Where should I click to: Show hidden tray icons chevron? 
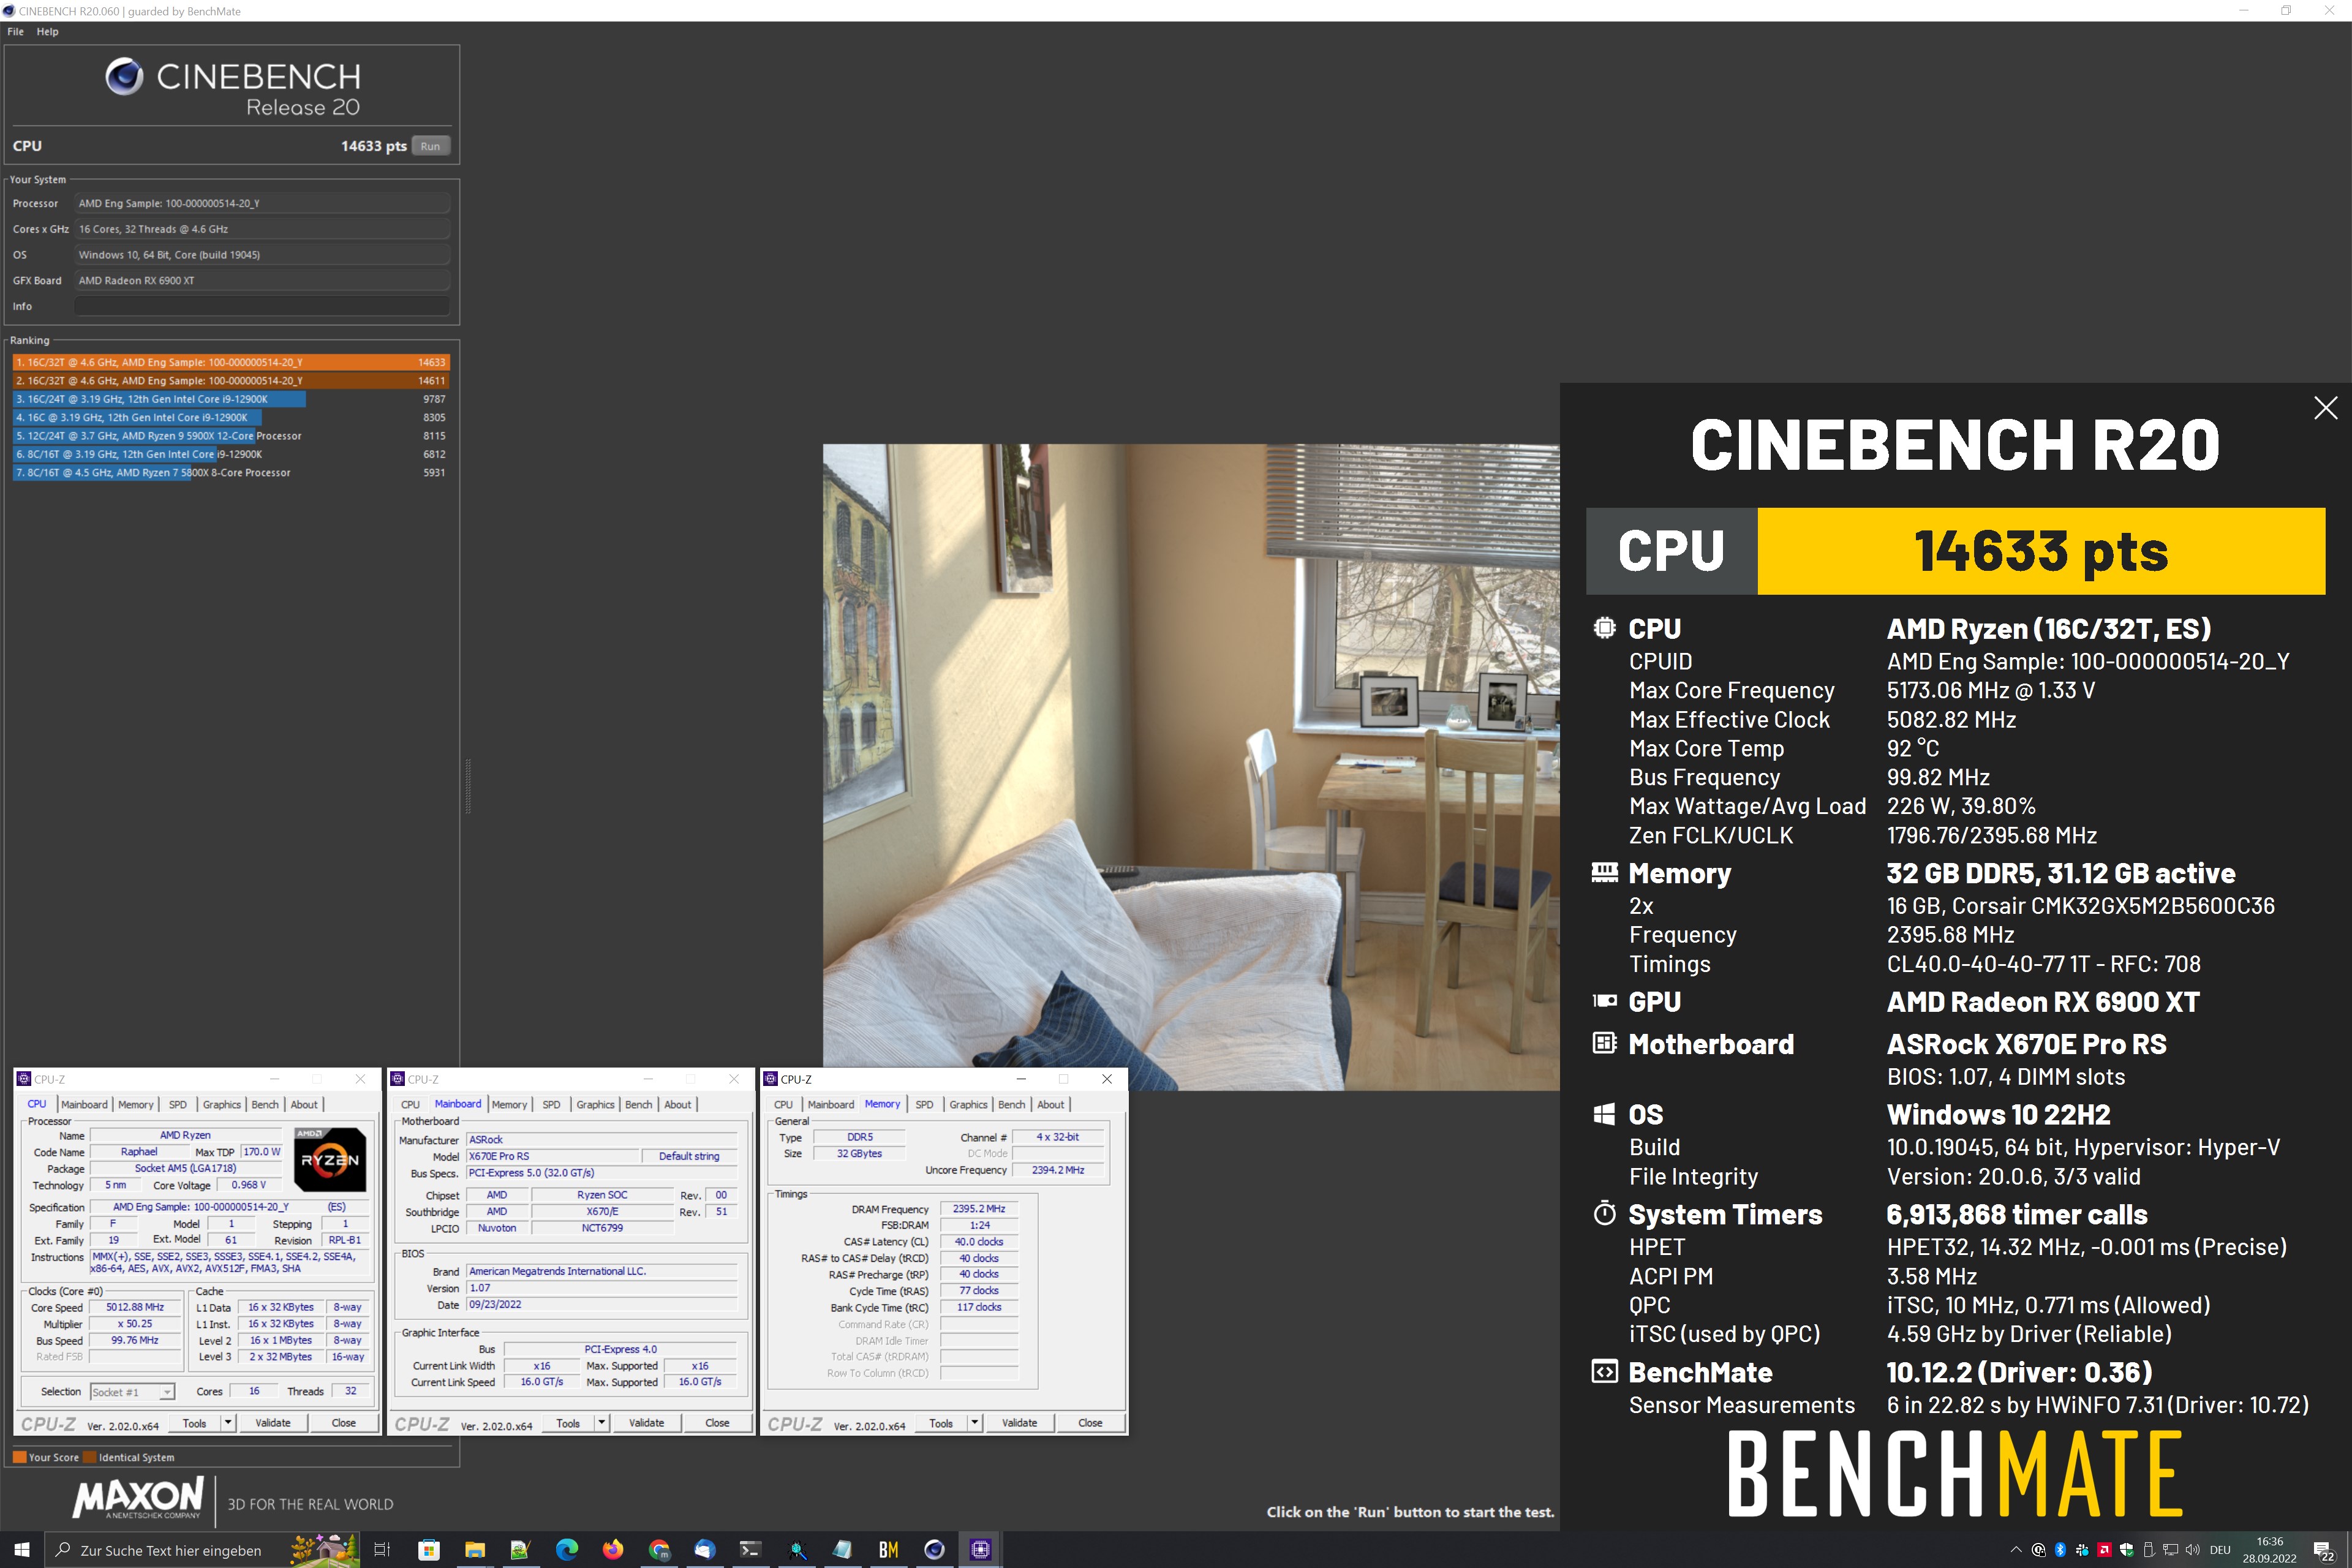[2015, 1550]
